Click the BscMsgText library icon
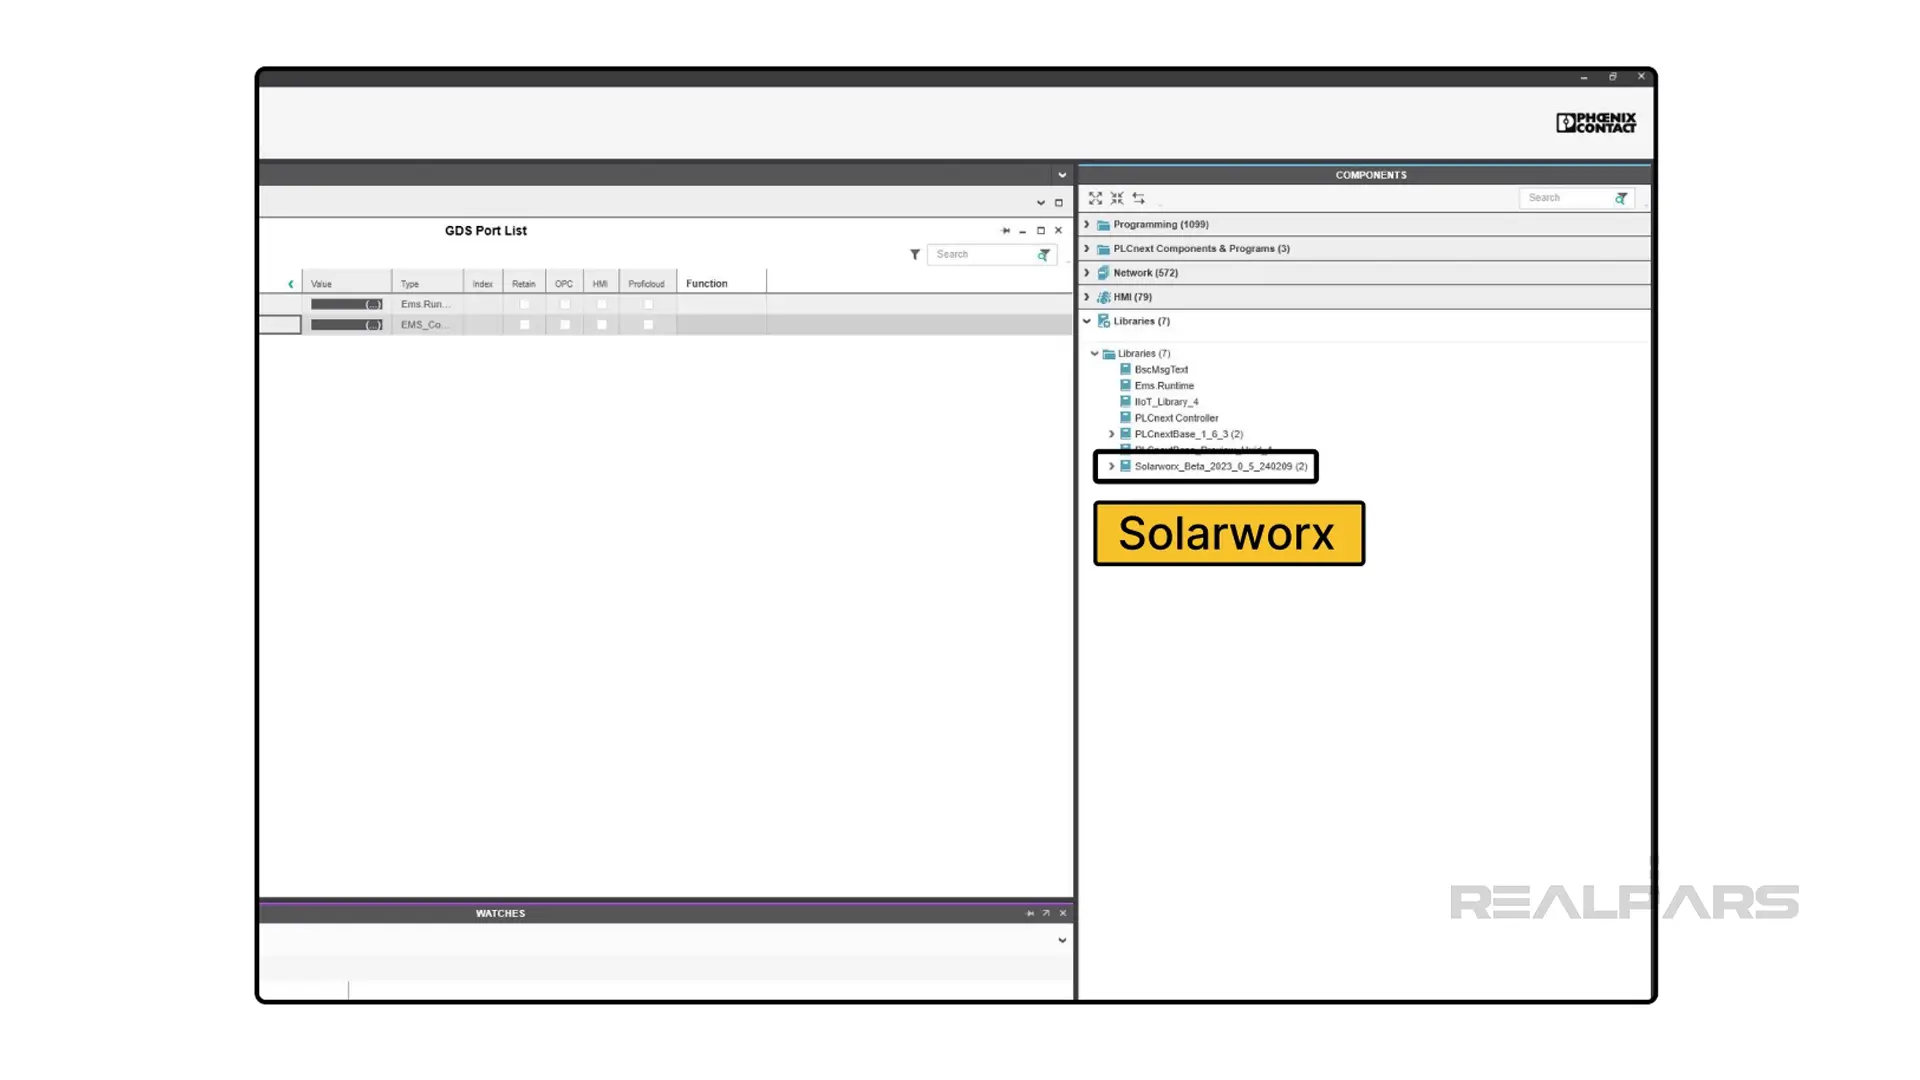 (x=1125, y=369)
